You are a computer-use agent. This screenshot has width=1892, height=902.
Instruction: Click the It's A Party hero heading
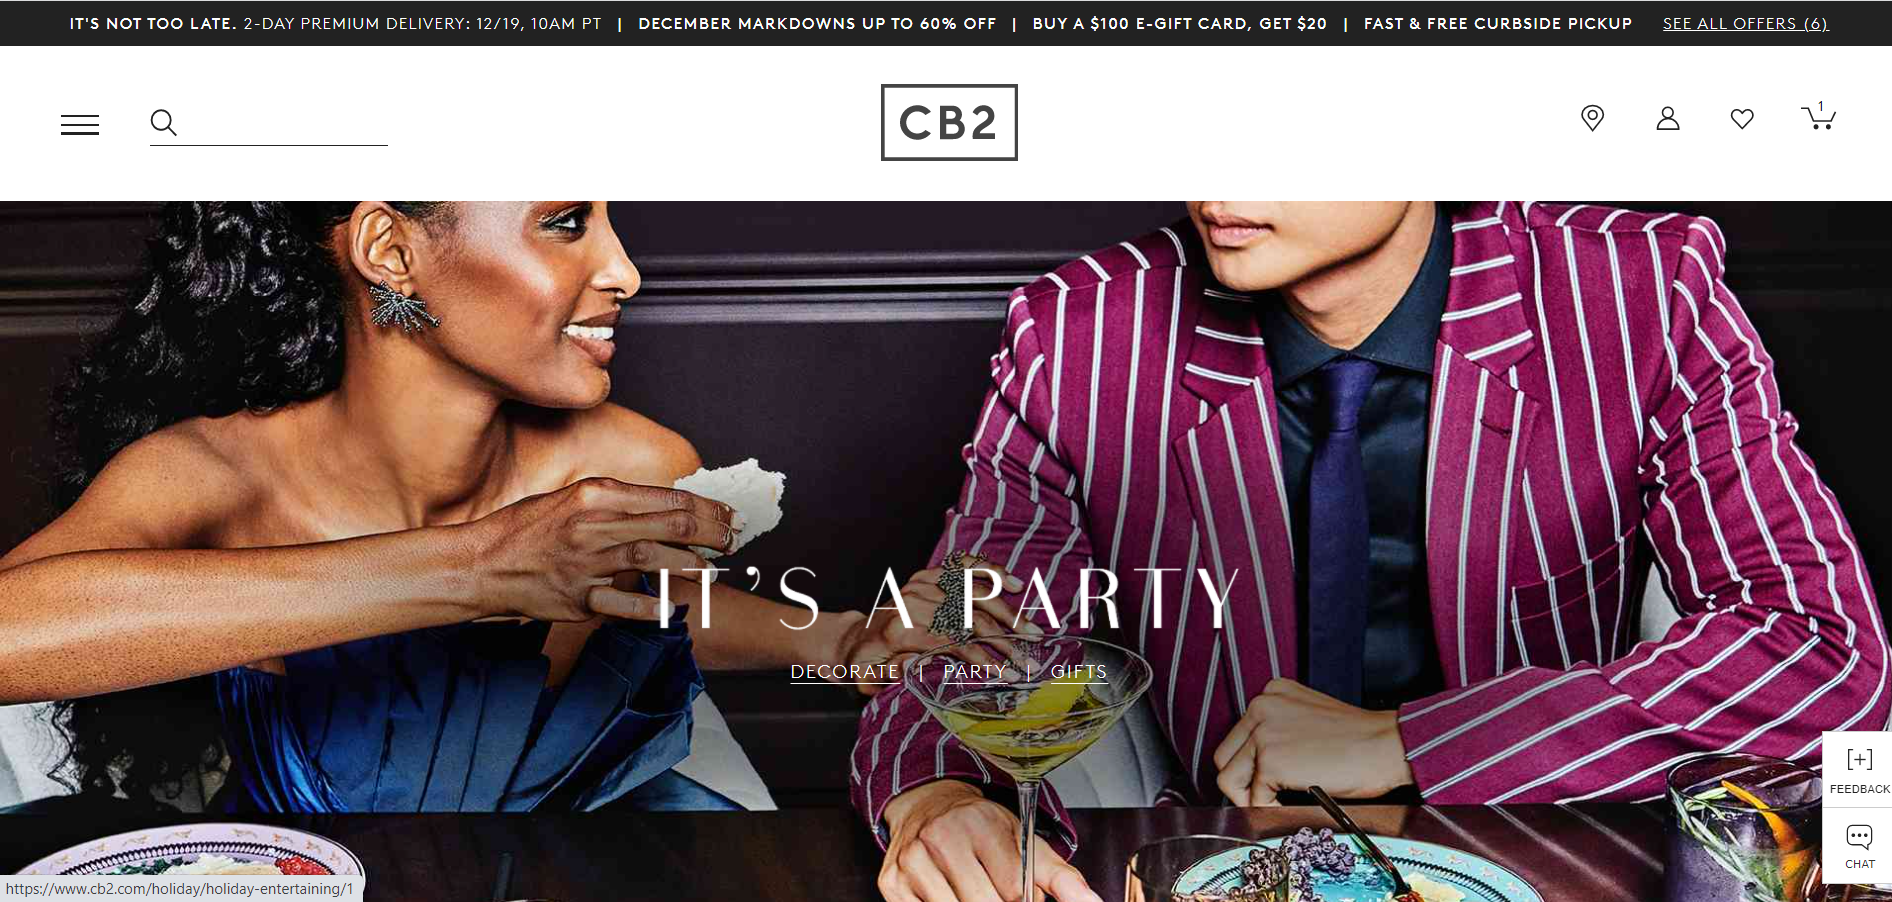coord(947,598)
